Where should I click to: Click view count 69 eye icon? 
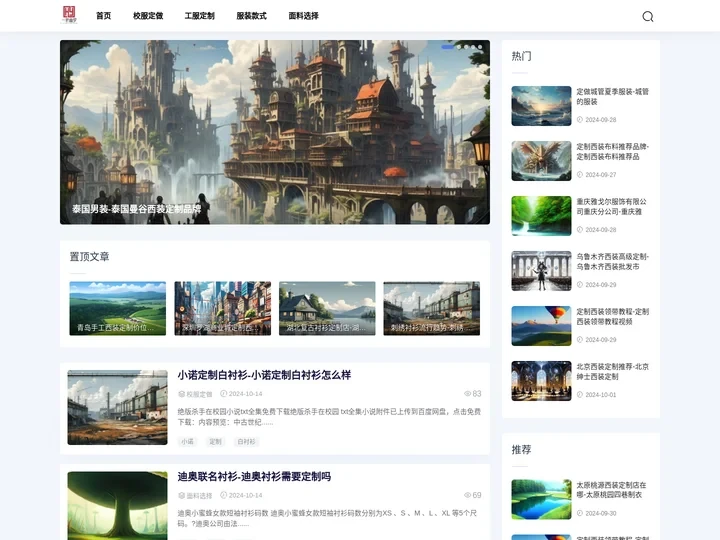click(x=467, y=495)
